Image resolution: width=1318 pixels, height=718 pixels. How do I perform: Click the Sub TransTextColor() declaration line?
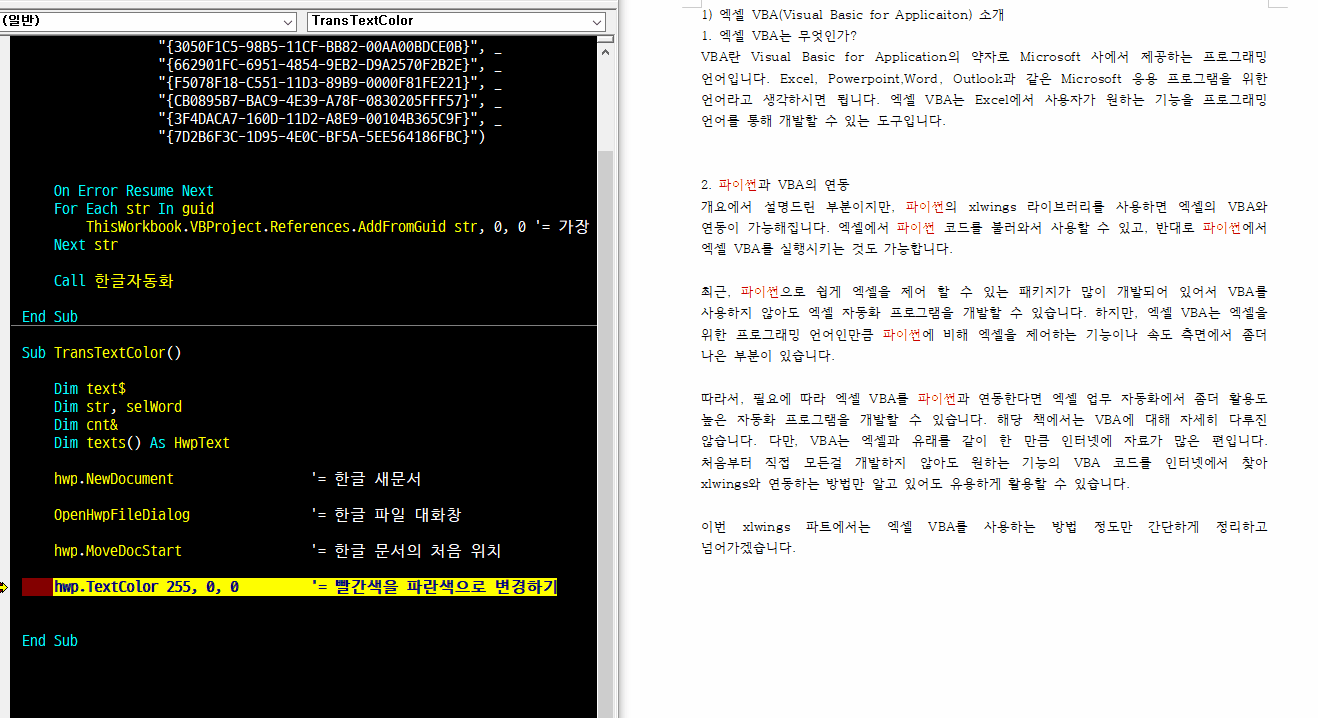coord(102,353)
